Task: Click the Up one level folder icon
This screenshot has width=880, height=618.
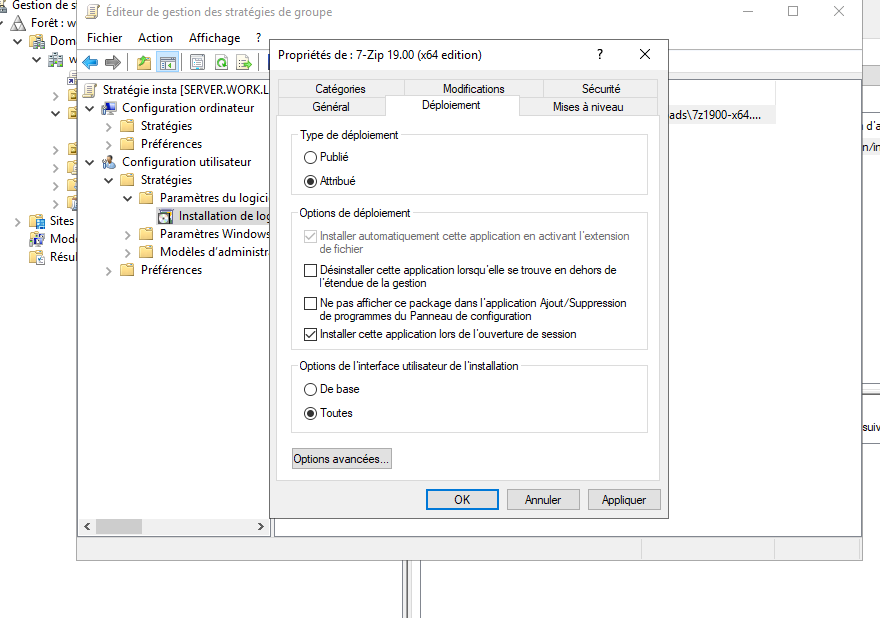Action: click(144, 62)
